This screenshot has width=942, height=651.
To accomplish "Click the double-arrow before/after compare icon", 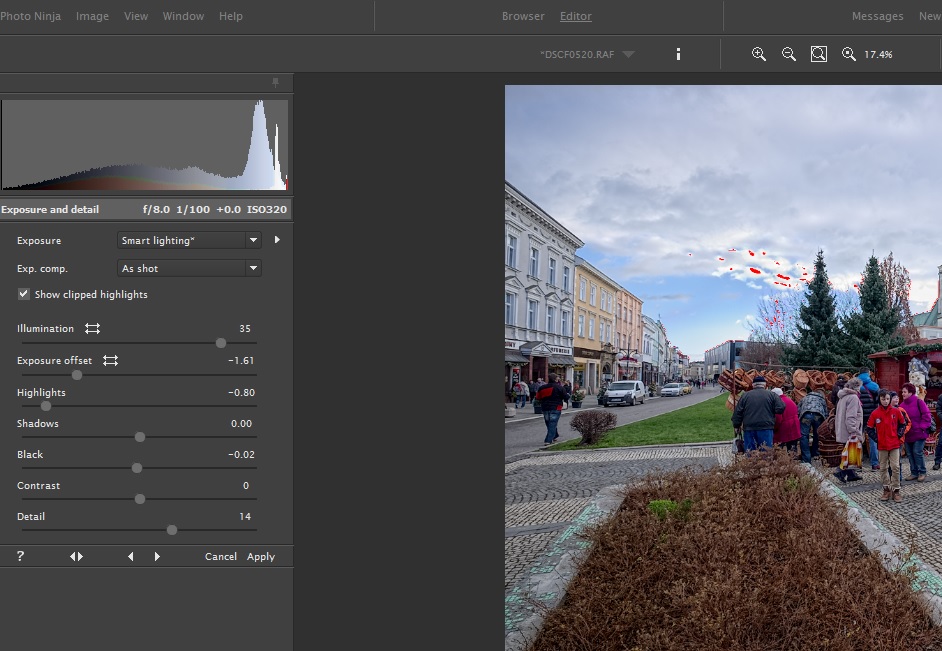I will click(x=76, y=557).
